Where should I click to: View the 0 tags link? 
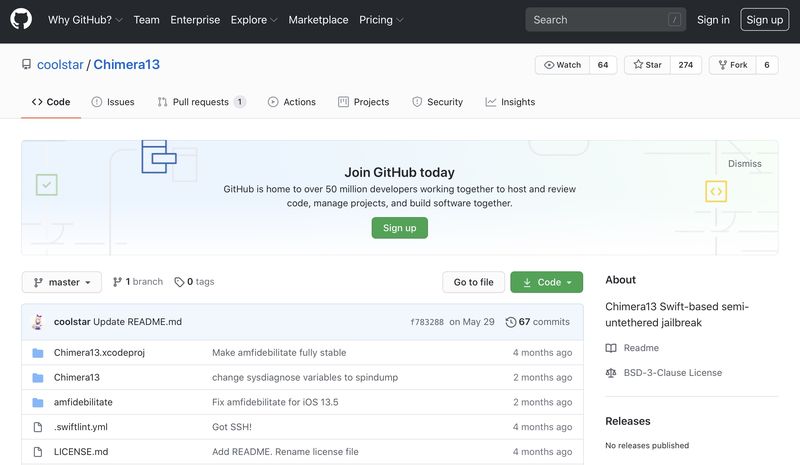pos(194,282)
